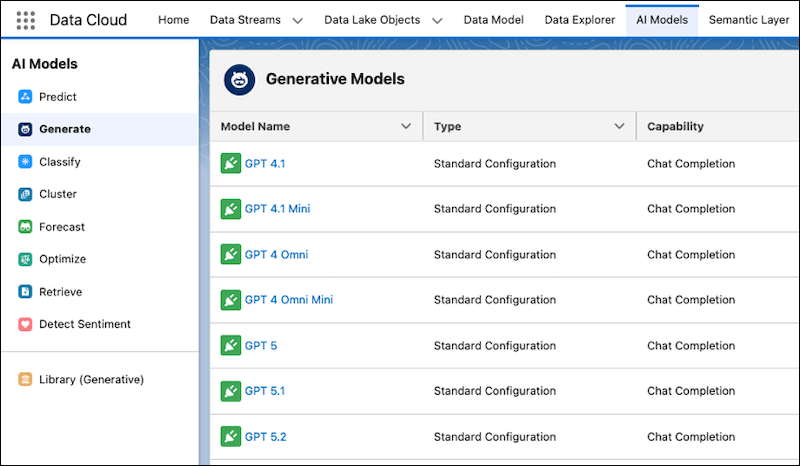Click Chat Completion in the GPT 4.1 row

coord(691,164)
